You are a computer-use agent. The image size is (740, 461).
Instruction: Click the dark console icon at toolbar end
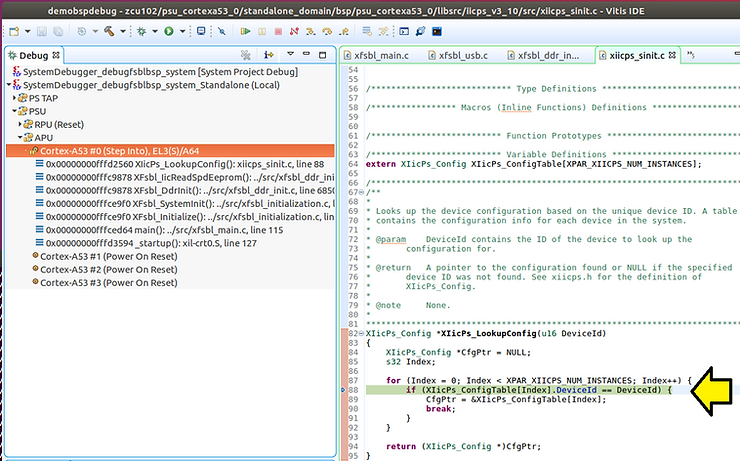tap(437, 31)
